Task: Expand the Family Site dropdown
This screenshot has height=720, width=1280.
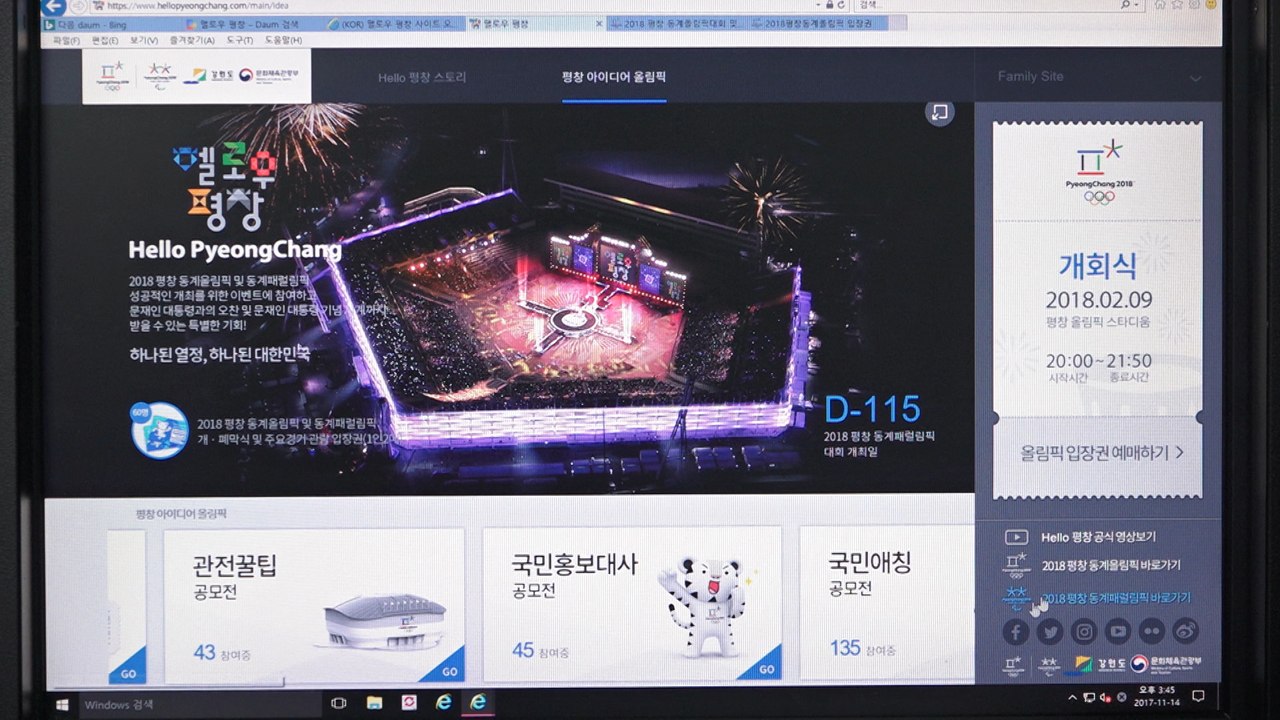Action: click(1099, 77)
